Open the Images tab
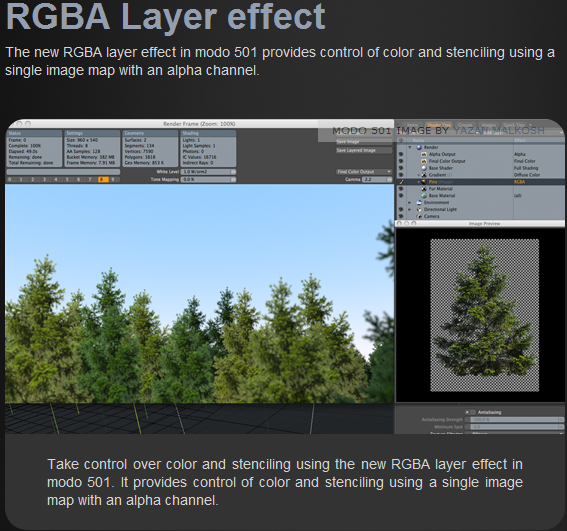The height and width of the screenshot is (531, 567). point(489,125)
